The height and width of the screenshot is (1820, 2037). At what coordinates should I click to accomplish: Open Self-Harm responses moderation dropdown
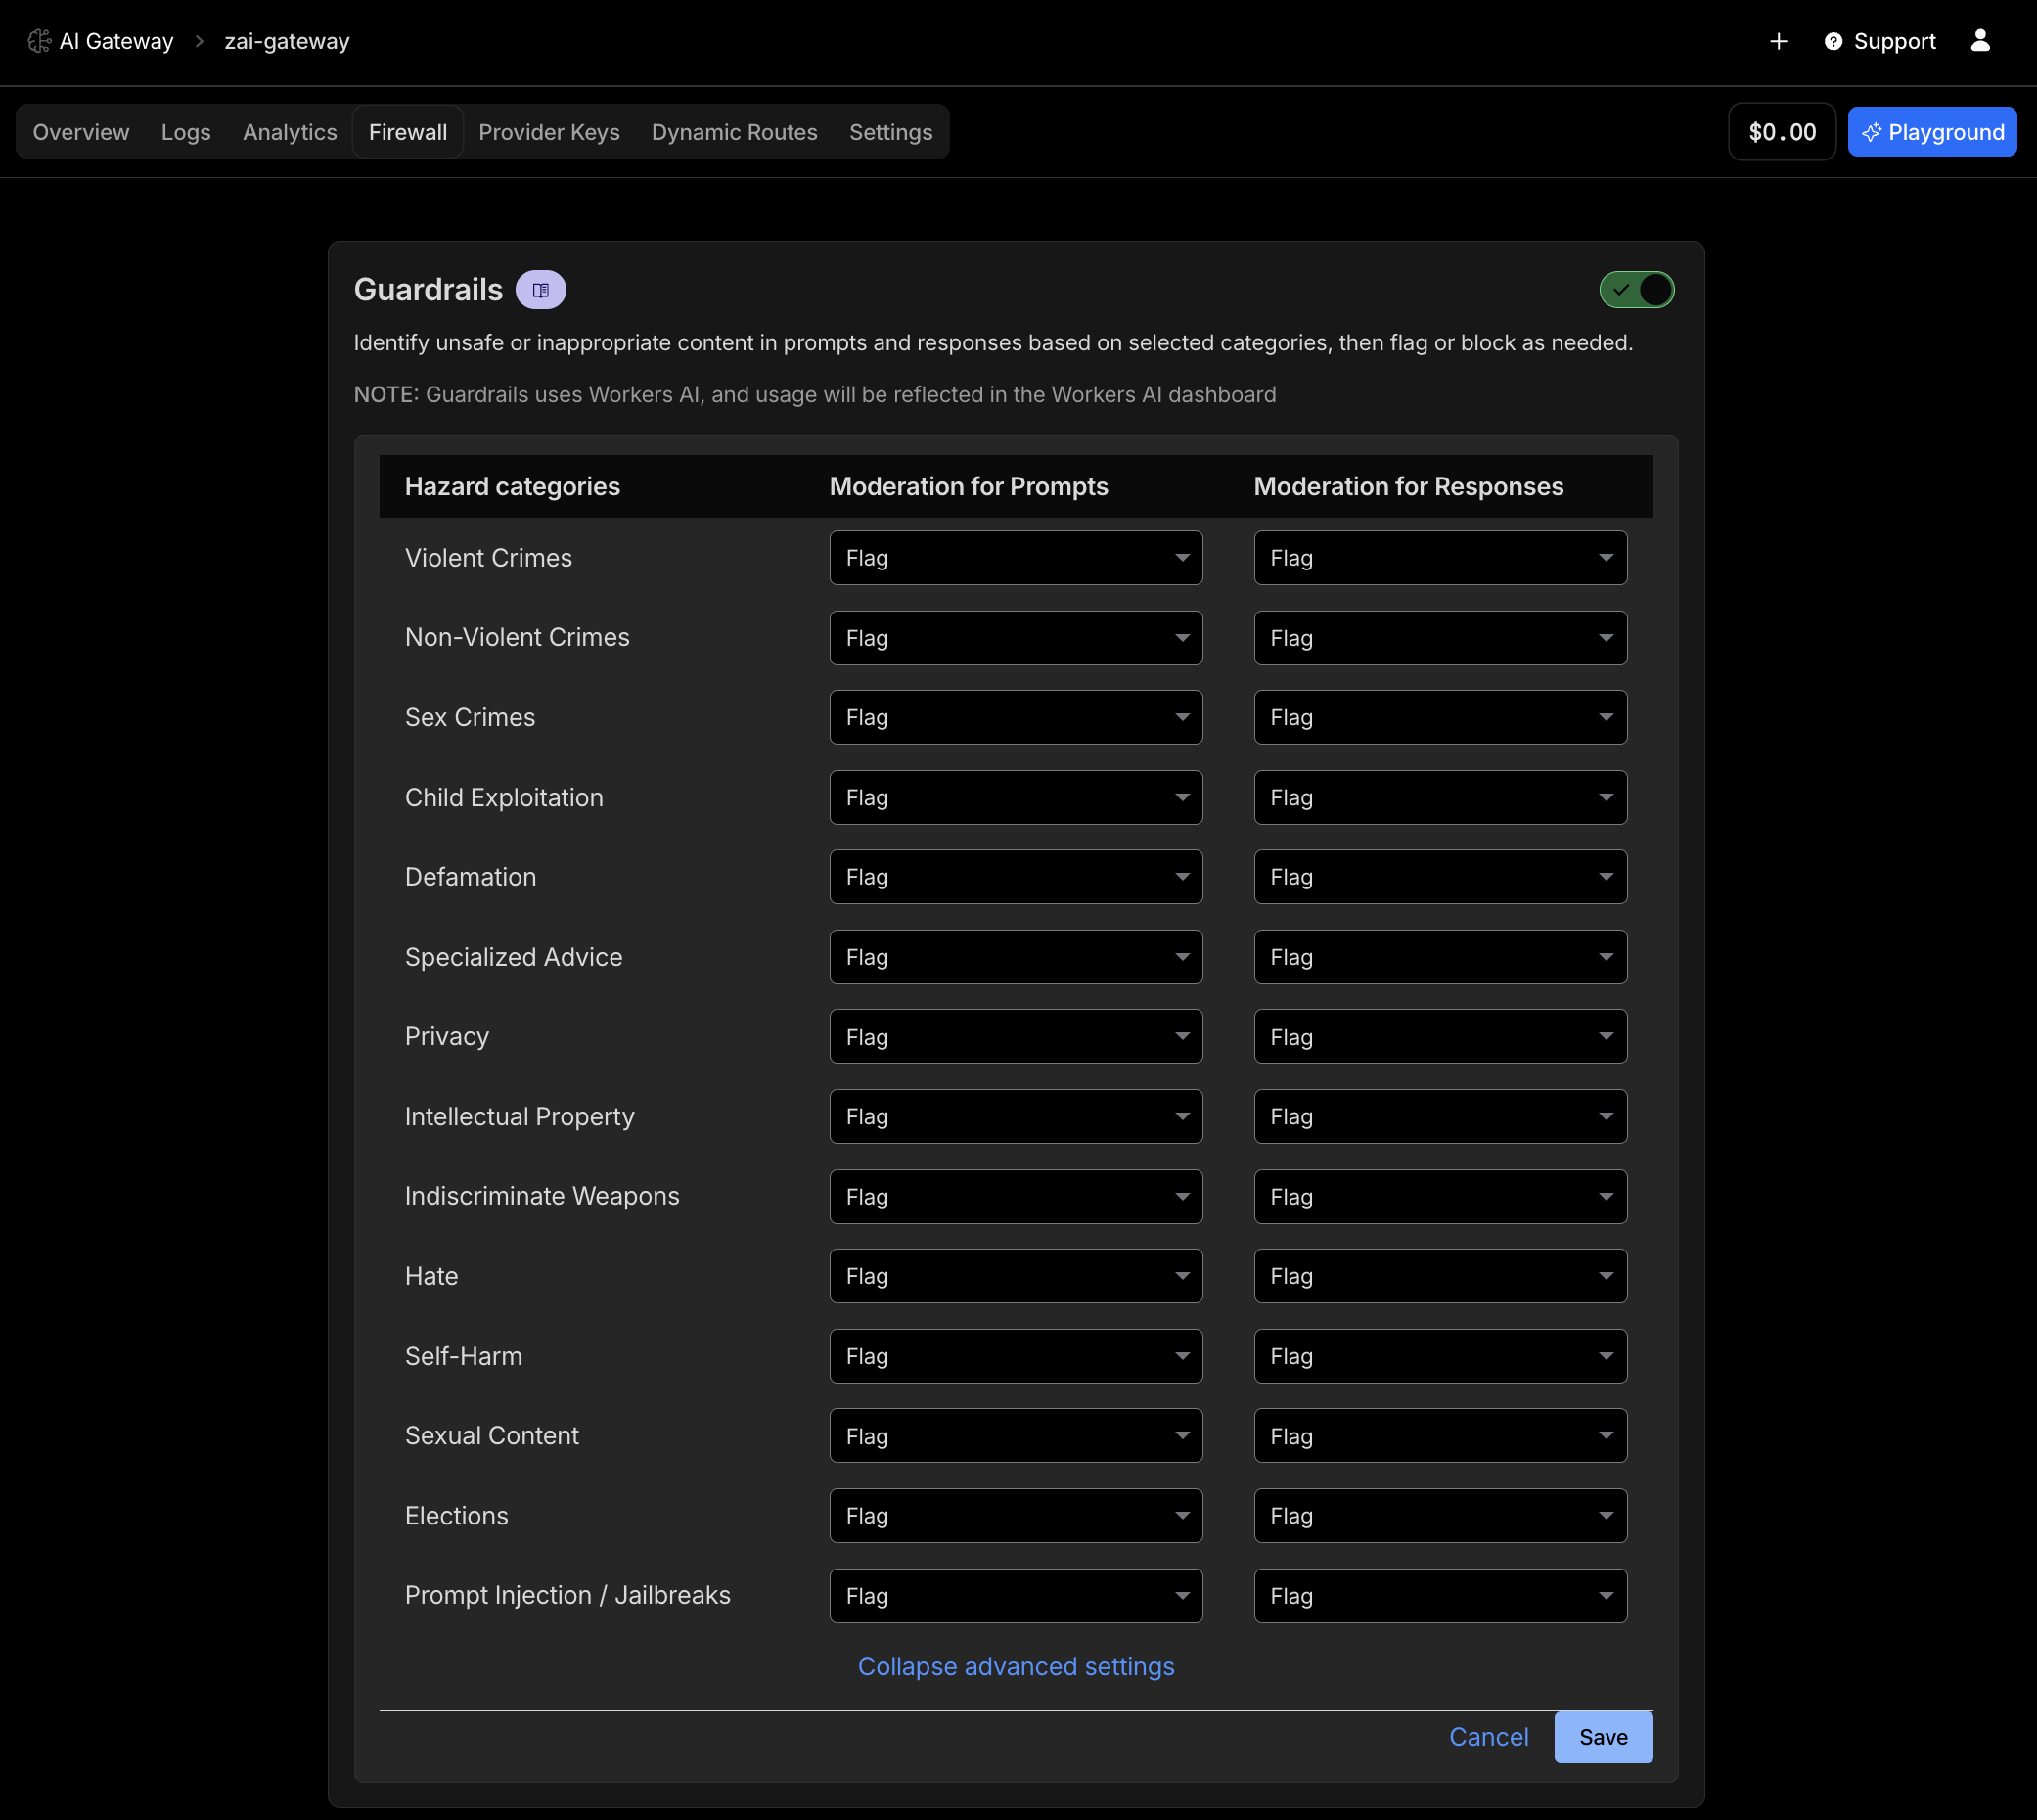pyautogui.click(x=1440, y=1356)
